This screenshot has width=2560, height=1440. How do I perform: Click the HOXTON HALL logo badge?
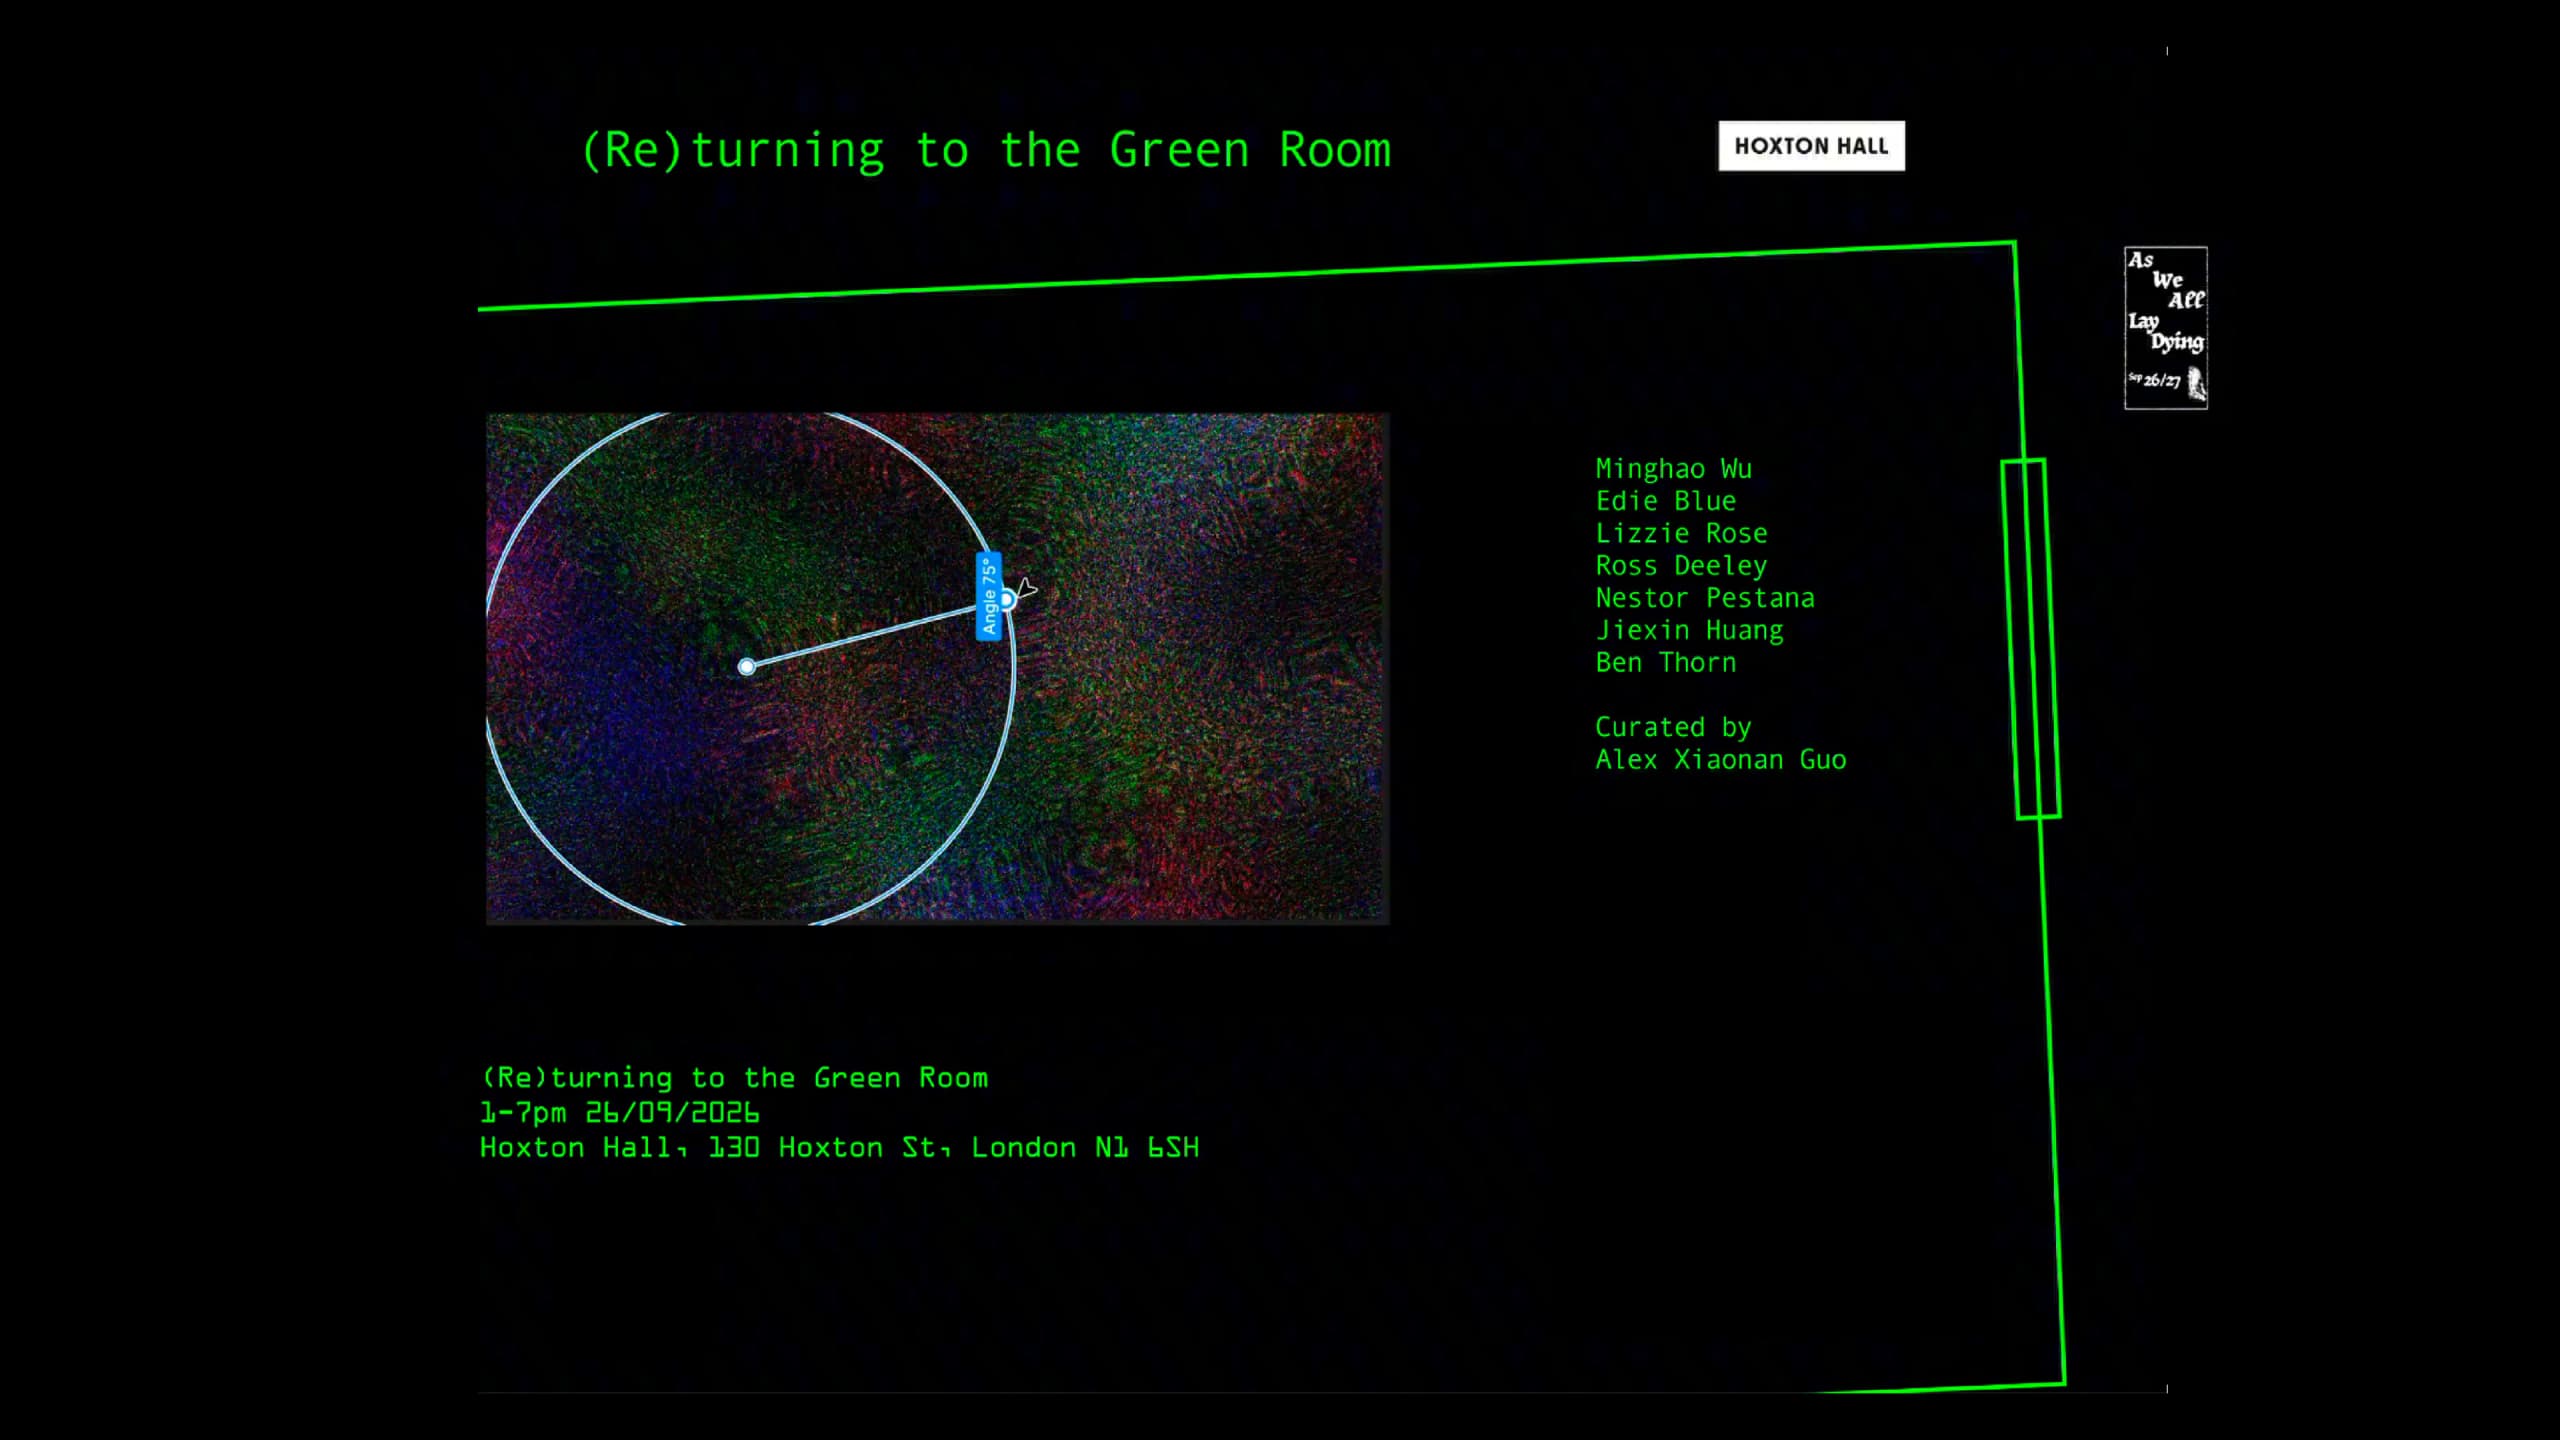(1811, 146)
